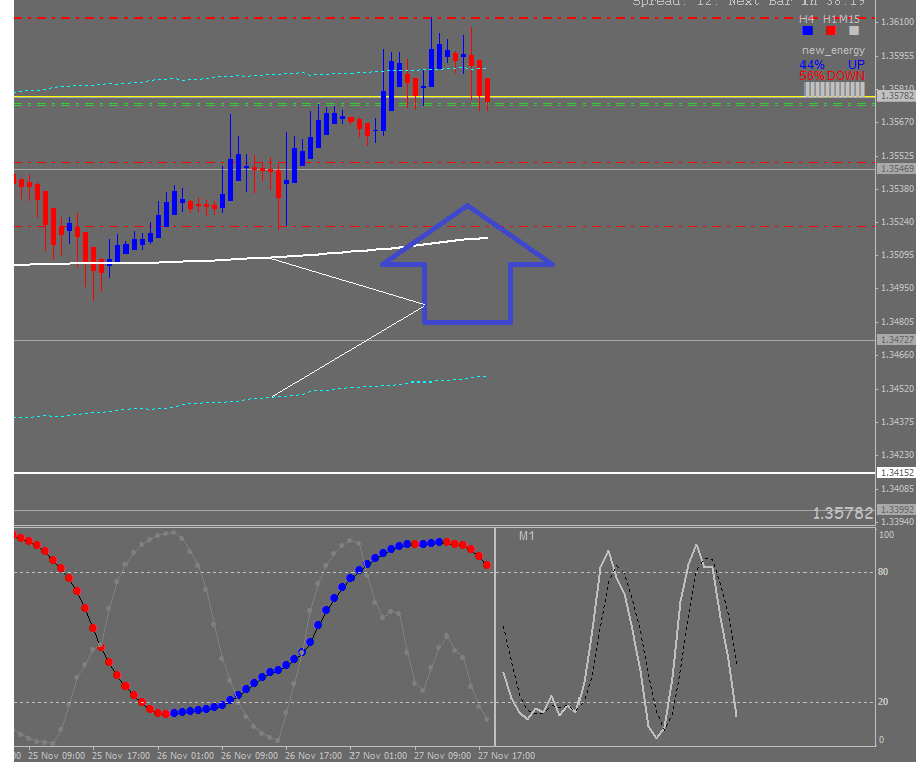Click the 1.34375 price scale label
Screen dimensions: 916x762
[x=897, y=421]
